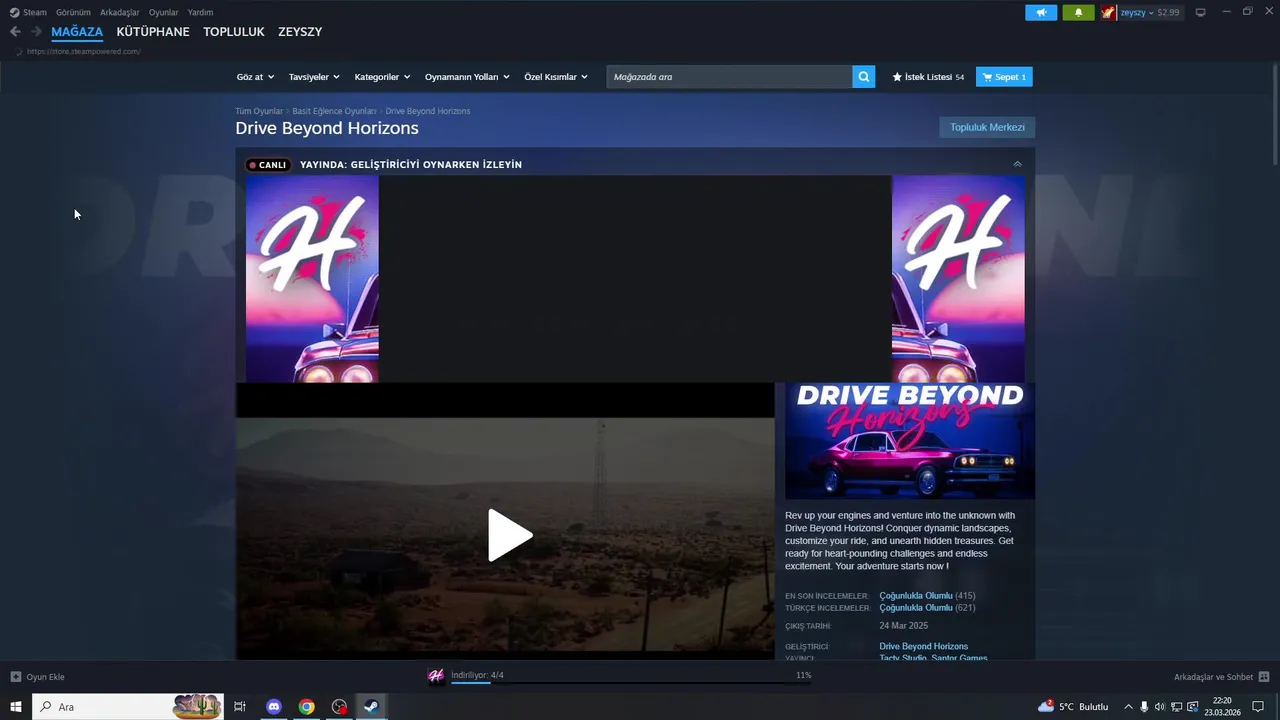Expand the Tavsiyeler dropdown
The image size is (1280, 720).
314,77
